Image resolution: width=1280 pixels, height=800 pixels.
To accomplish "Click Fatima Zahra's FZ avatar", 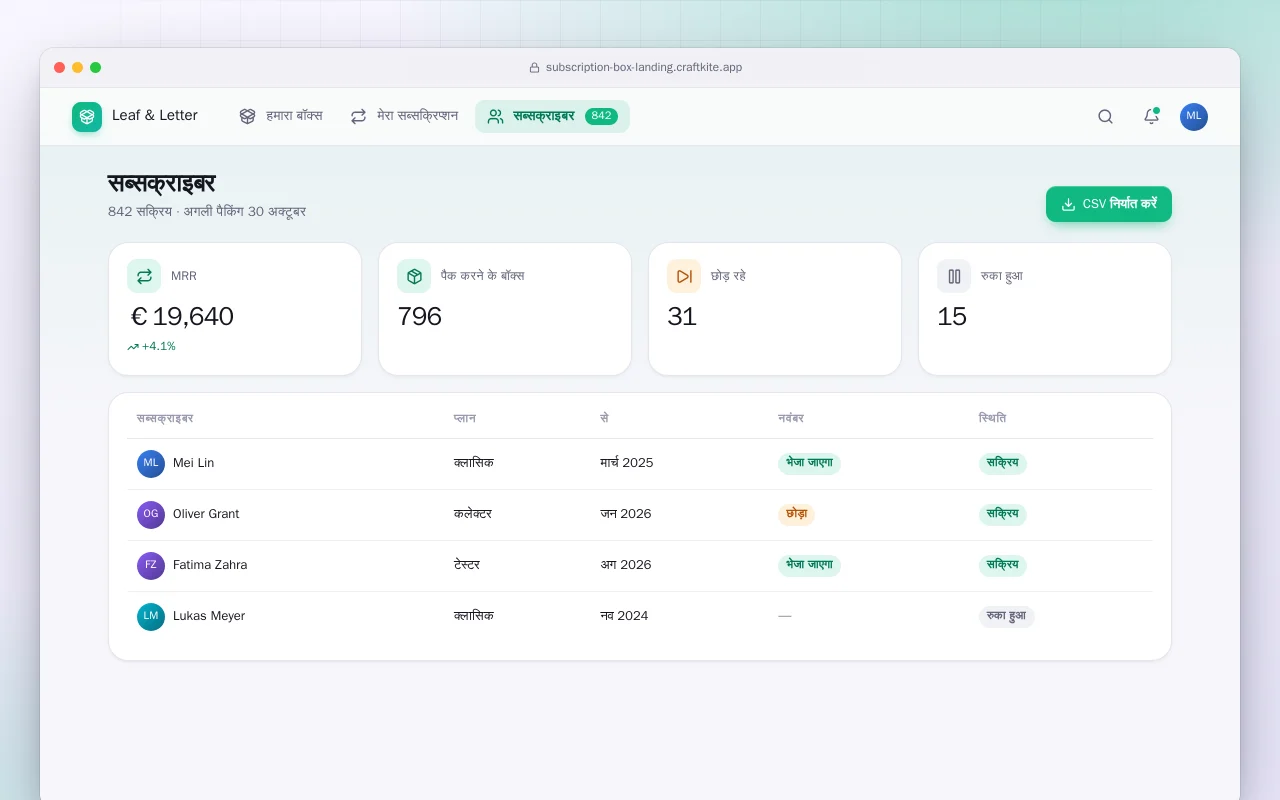I will (151, 566).
